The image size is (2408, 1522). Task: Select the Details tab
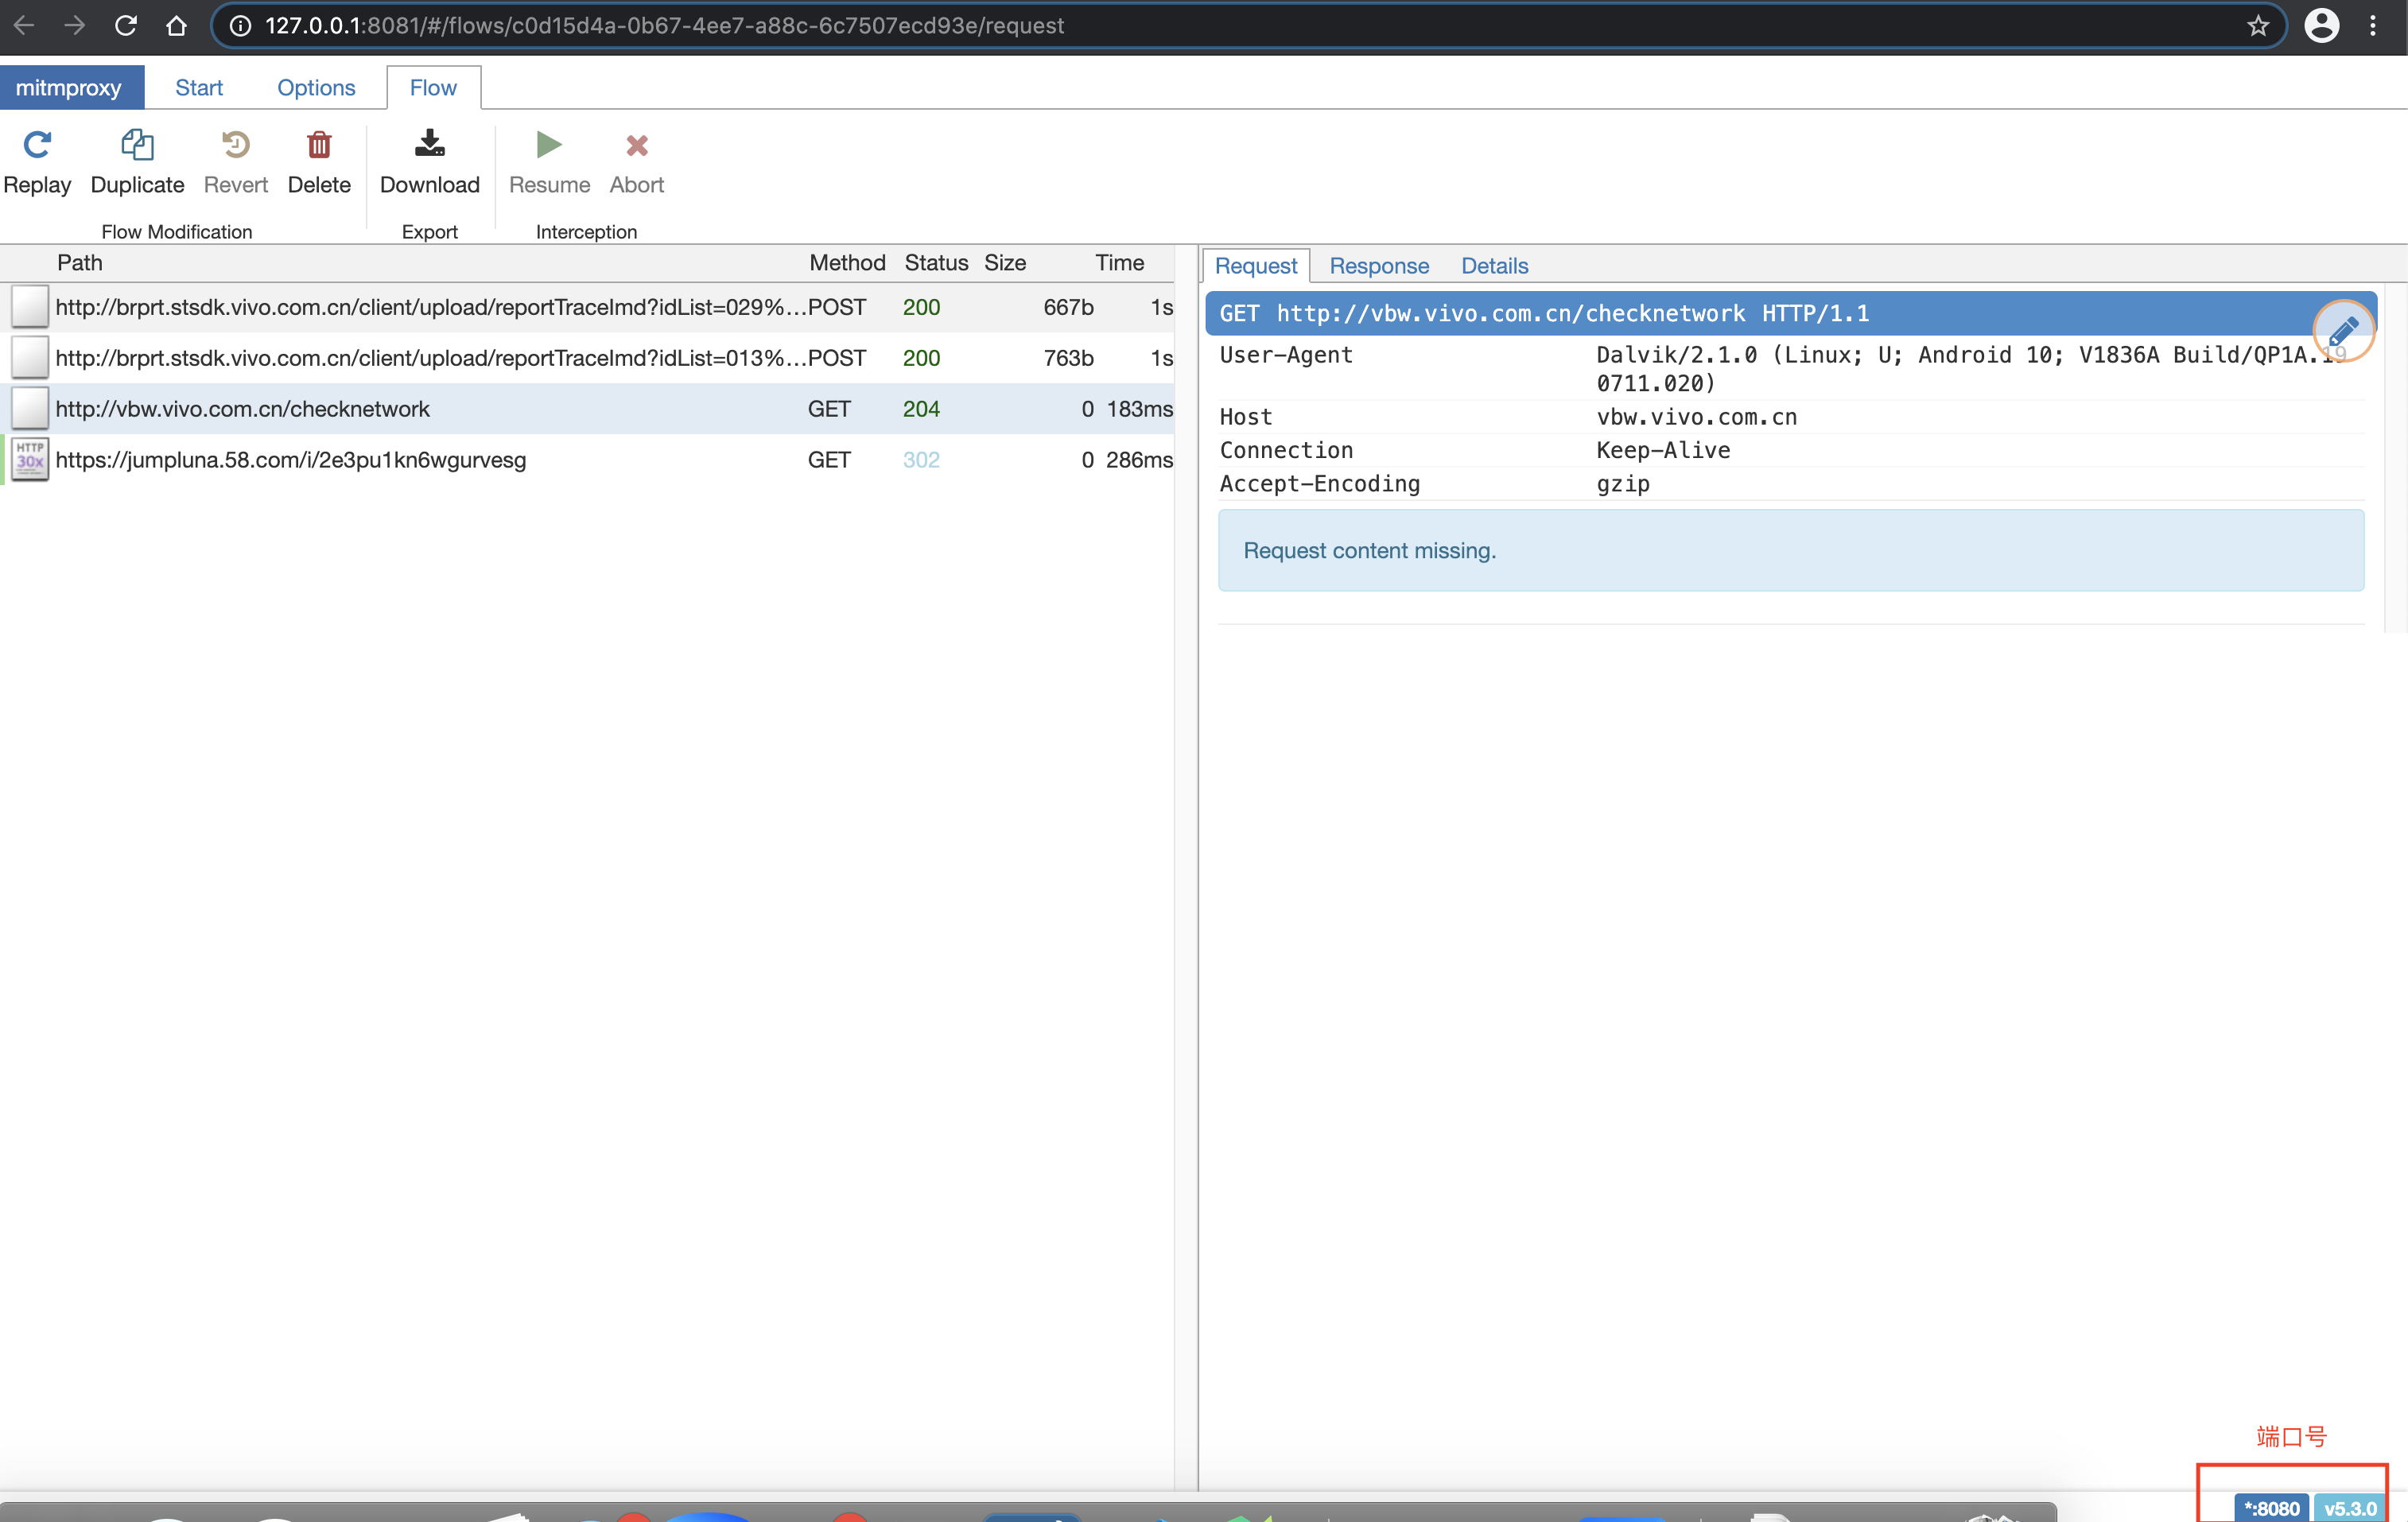click(1494, 265)
